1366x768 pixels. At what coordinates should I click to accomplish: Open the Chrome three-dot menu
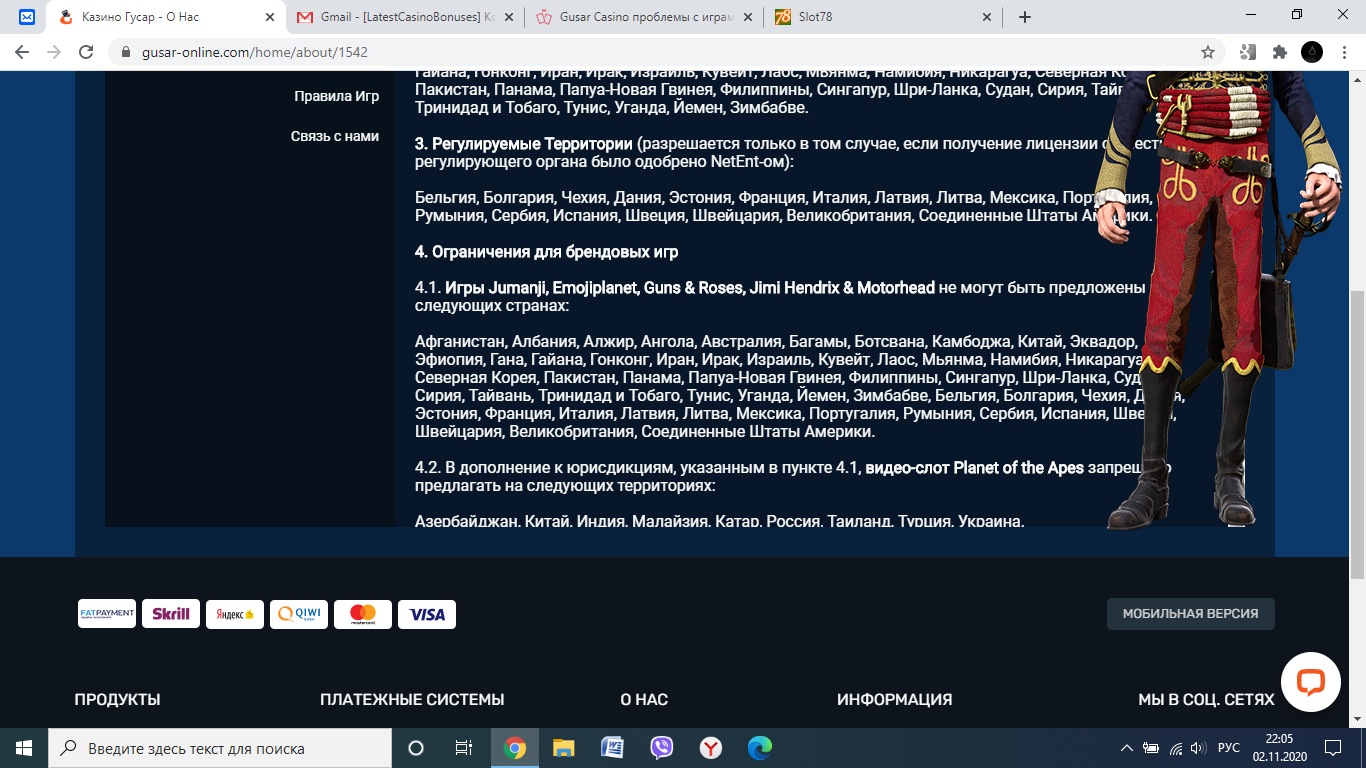click(1343, 52)
